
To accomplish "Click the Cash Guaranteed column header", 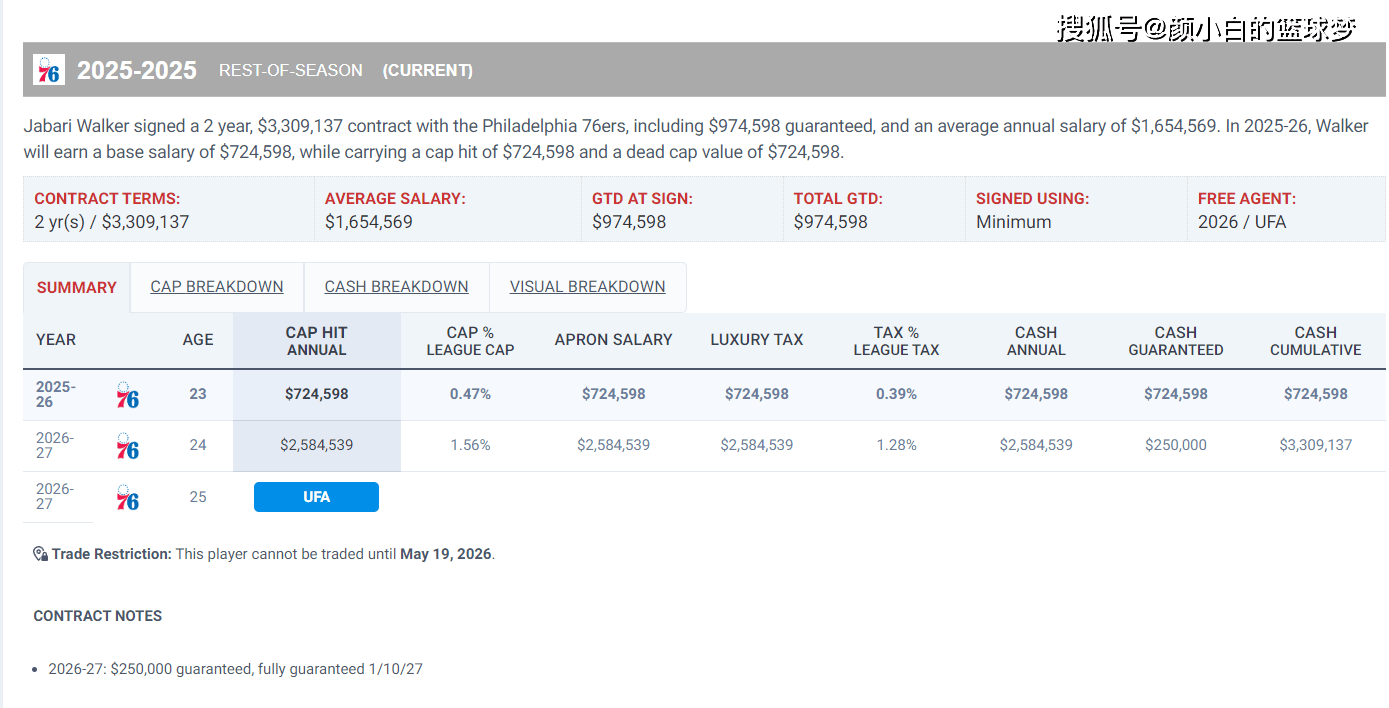I will pos(1175,341).
